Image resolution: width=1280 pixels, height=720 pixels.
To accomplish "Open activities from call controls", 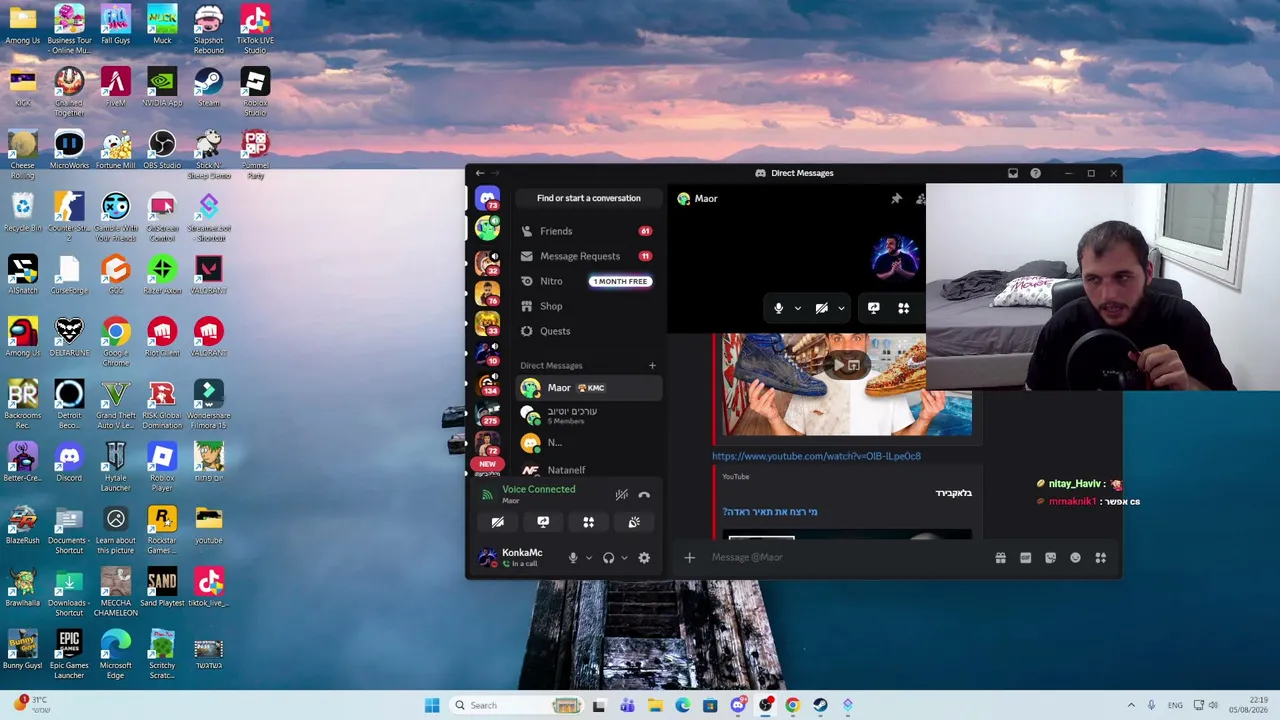I will (904, 308).
